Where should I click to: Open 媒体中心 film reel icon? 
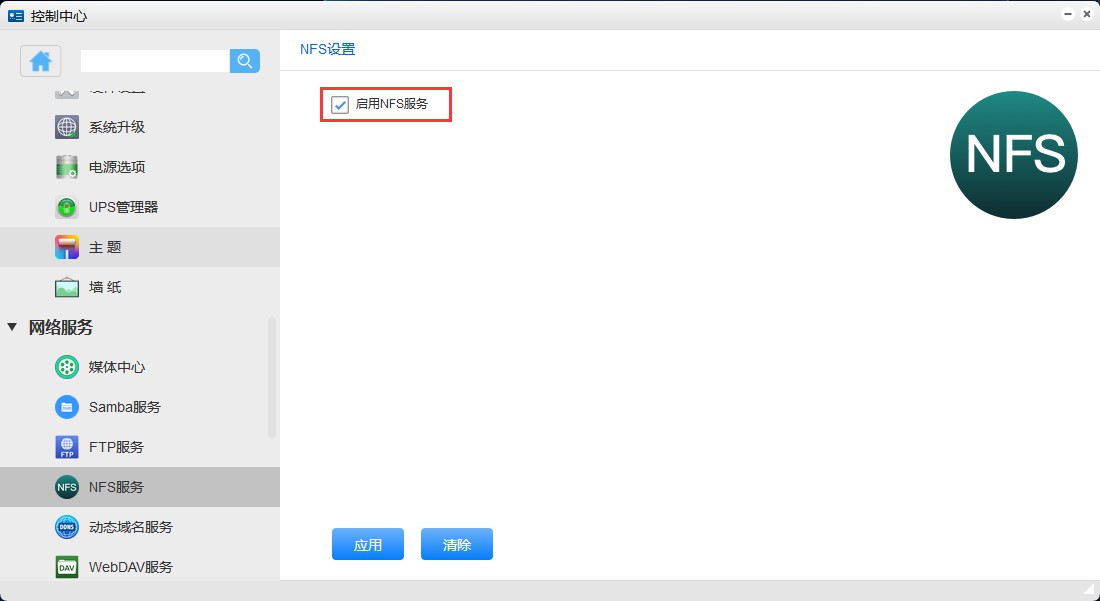(67, 367)
